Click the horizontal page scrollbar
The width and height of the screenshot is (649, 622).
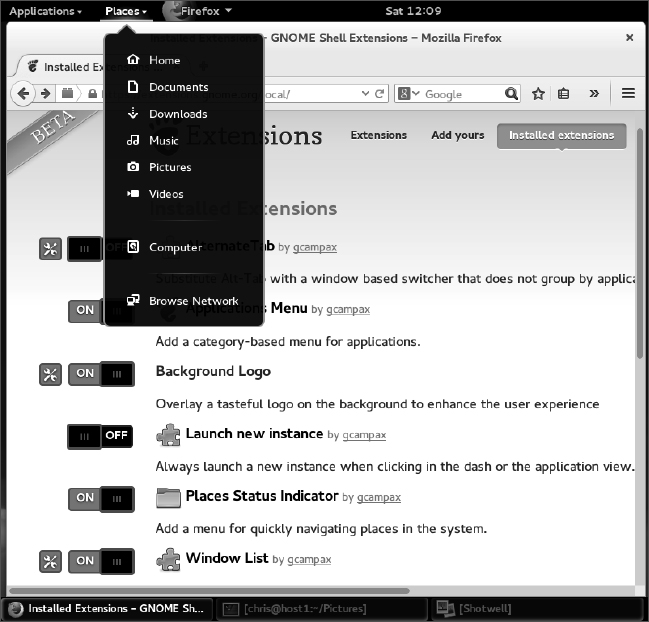pos(210,591)
